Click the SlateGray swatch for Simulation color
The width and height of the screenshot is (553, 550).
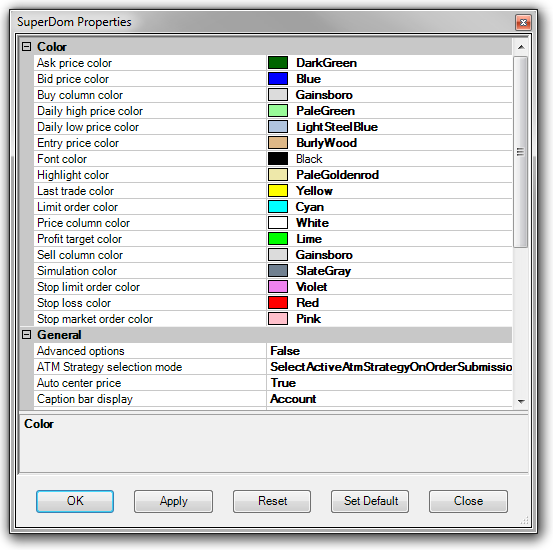[278, 271]
